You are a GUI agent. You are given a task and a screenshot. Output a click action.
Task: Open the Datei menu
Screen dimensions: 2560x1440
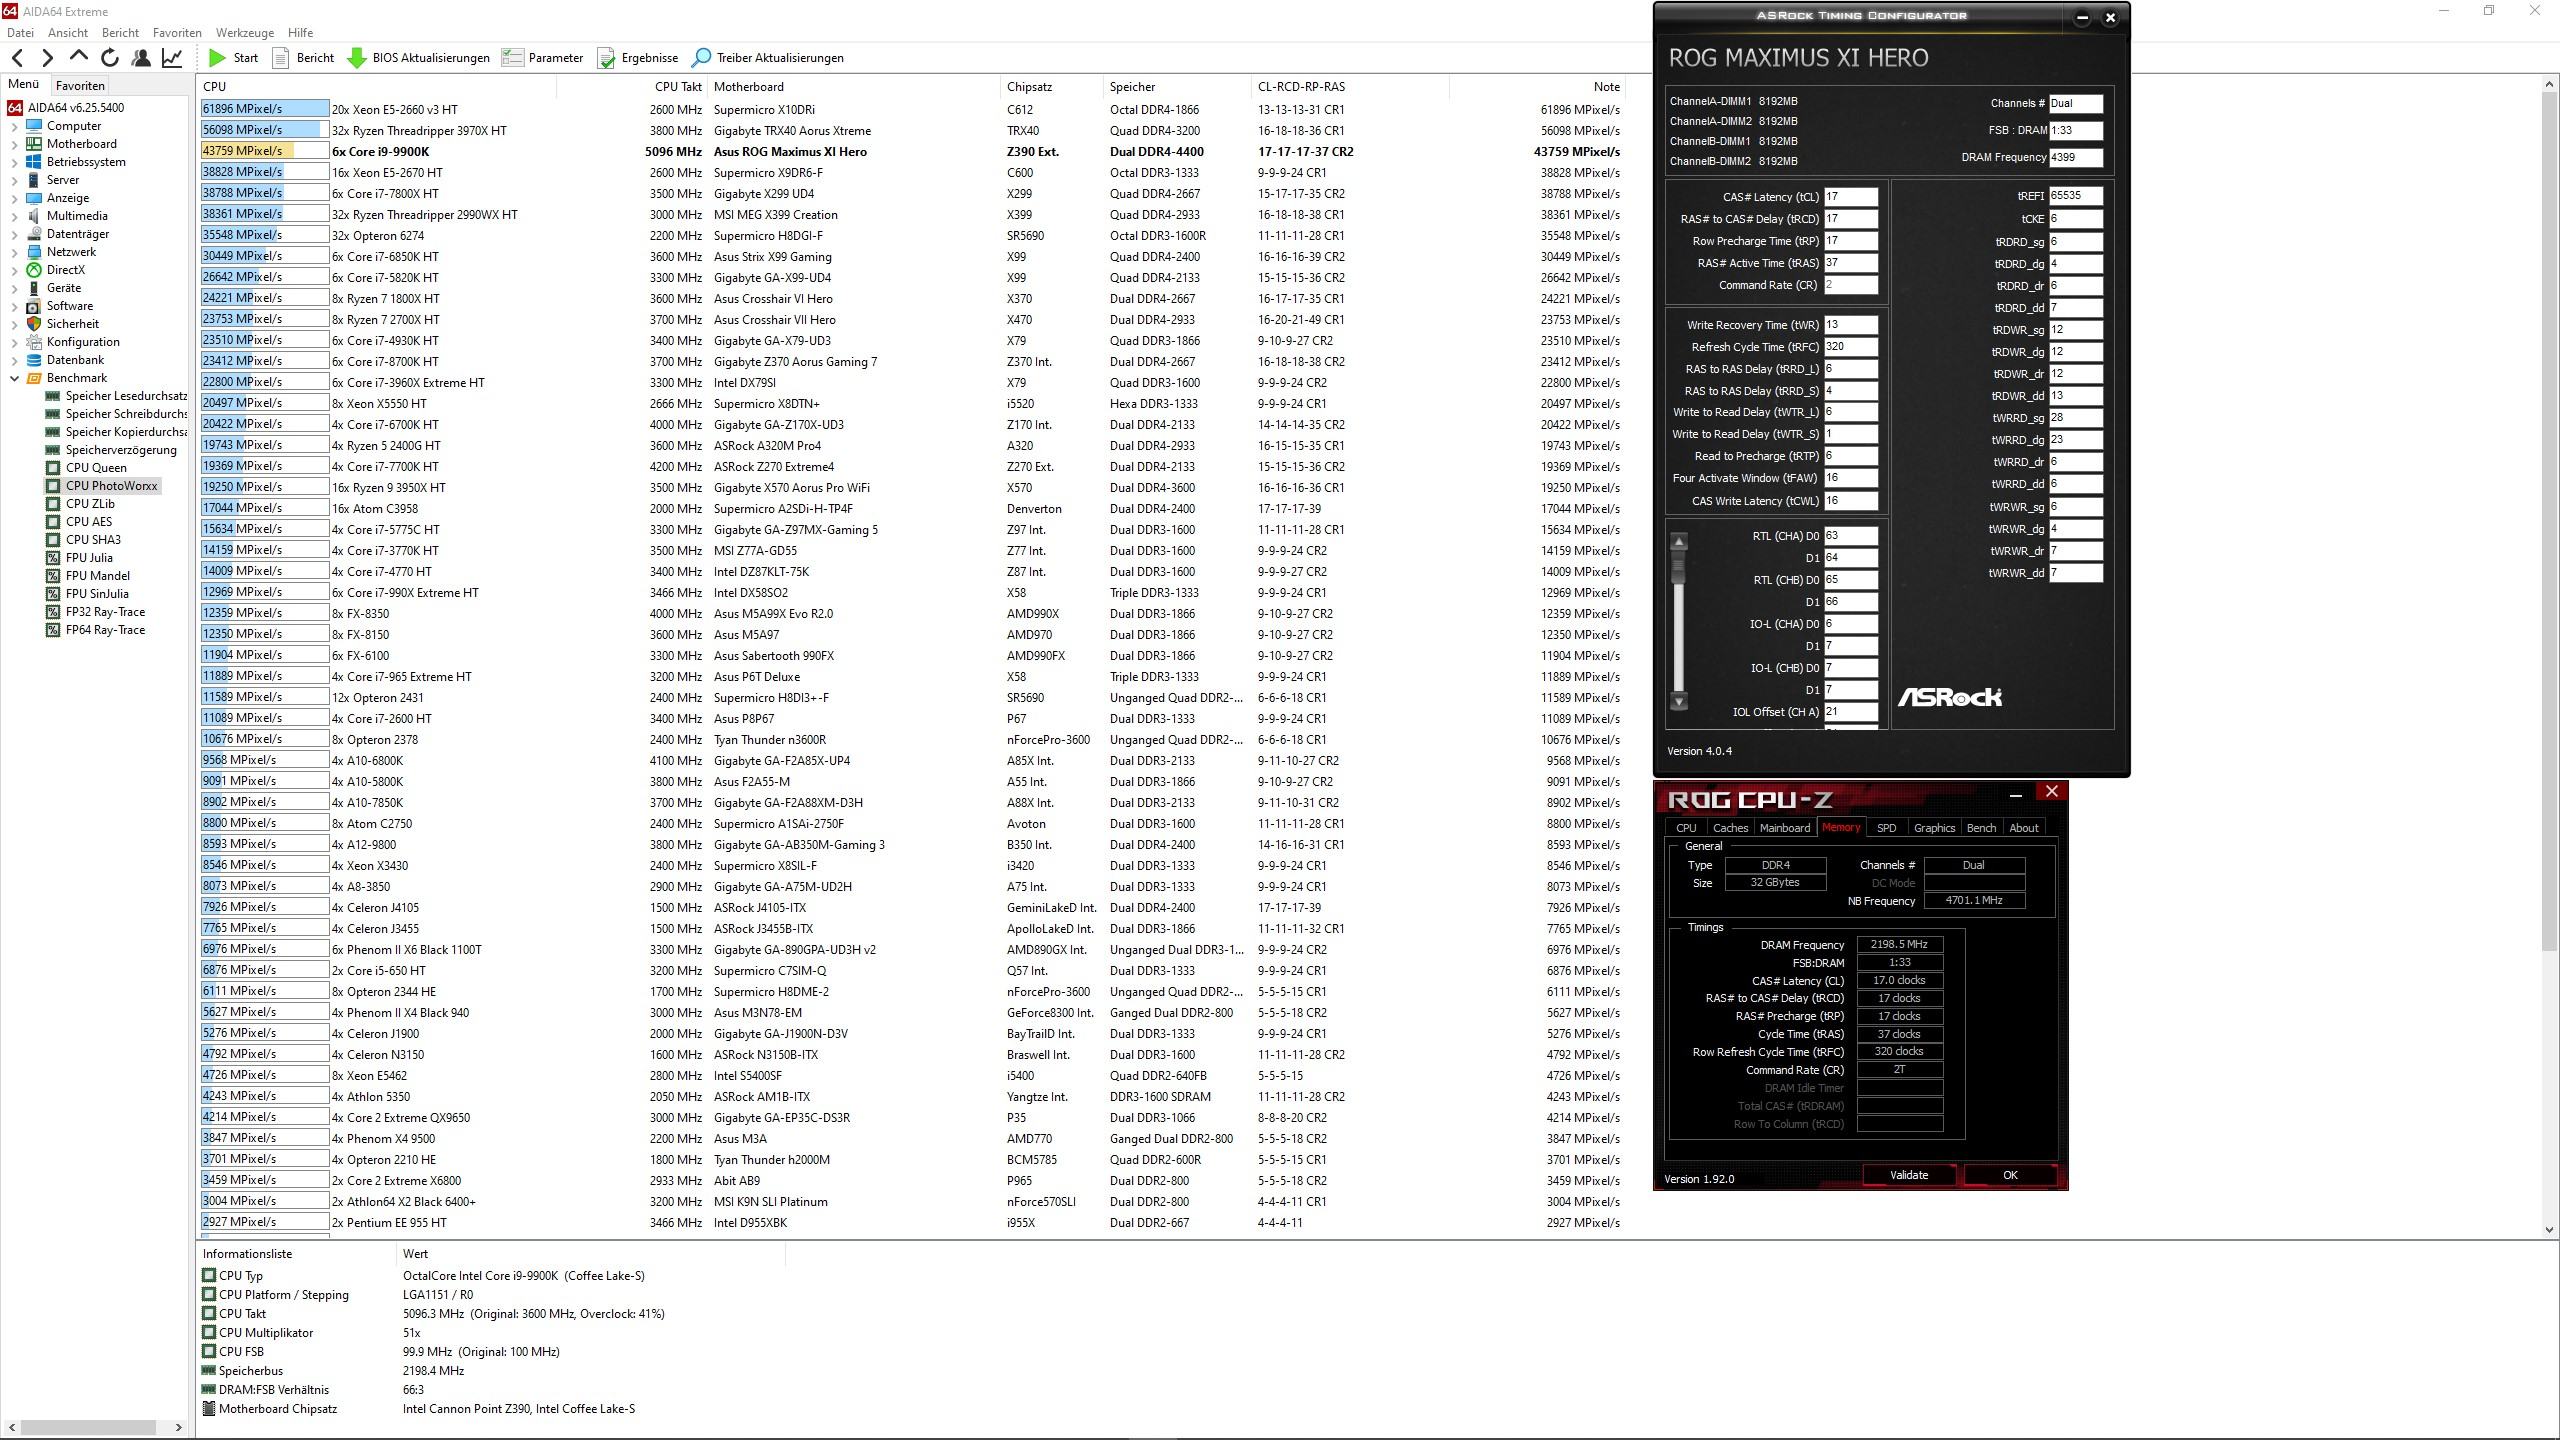click(x=20, y=33)
